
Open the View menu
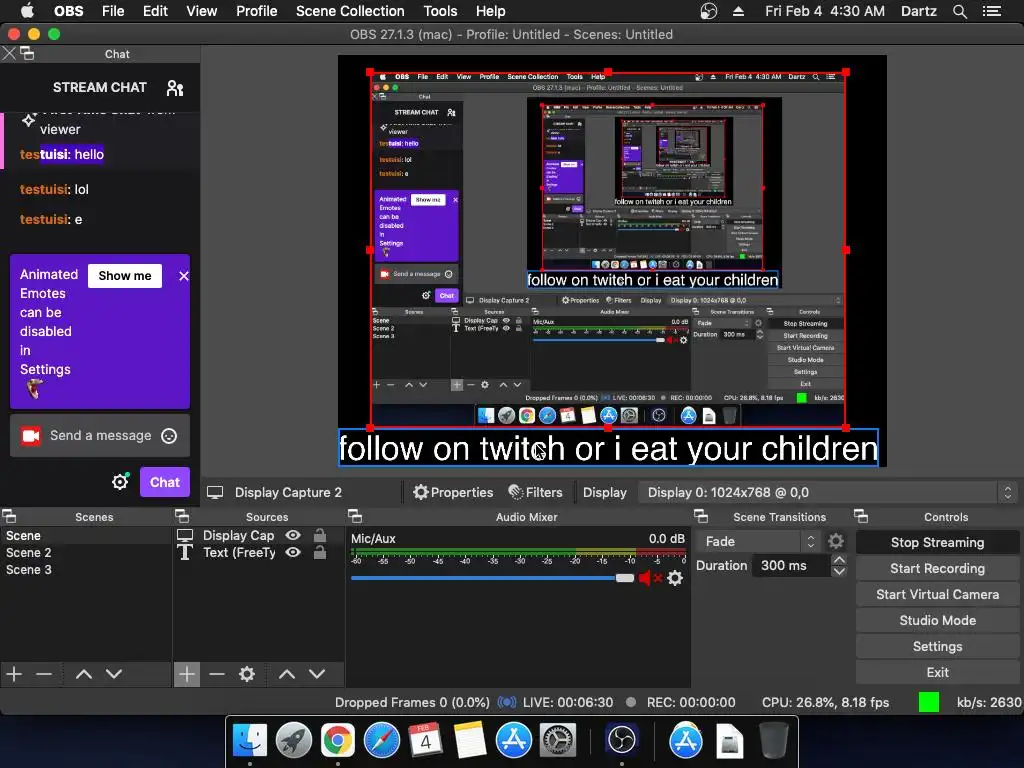[201, 11]
